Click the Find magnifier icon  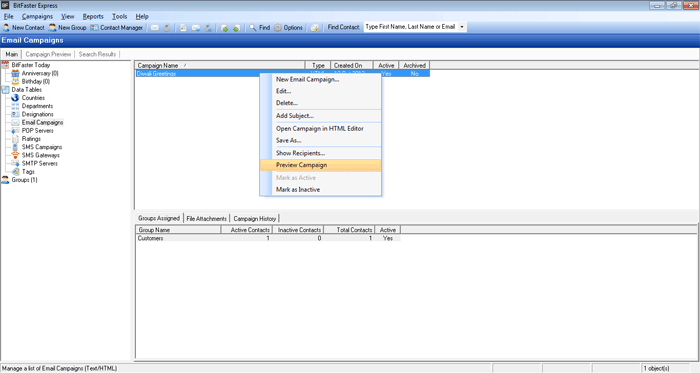[253, 28]
